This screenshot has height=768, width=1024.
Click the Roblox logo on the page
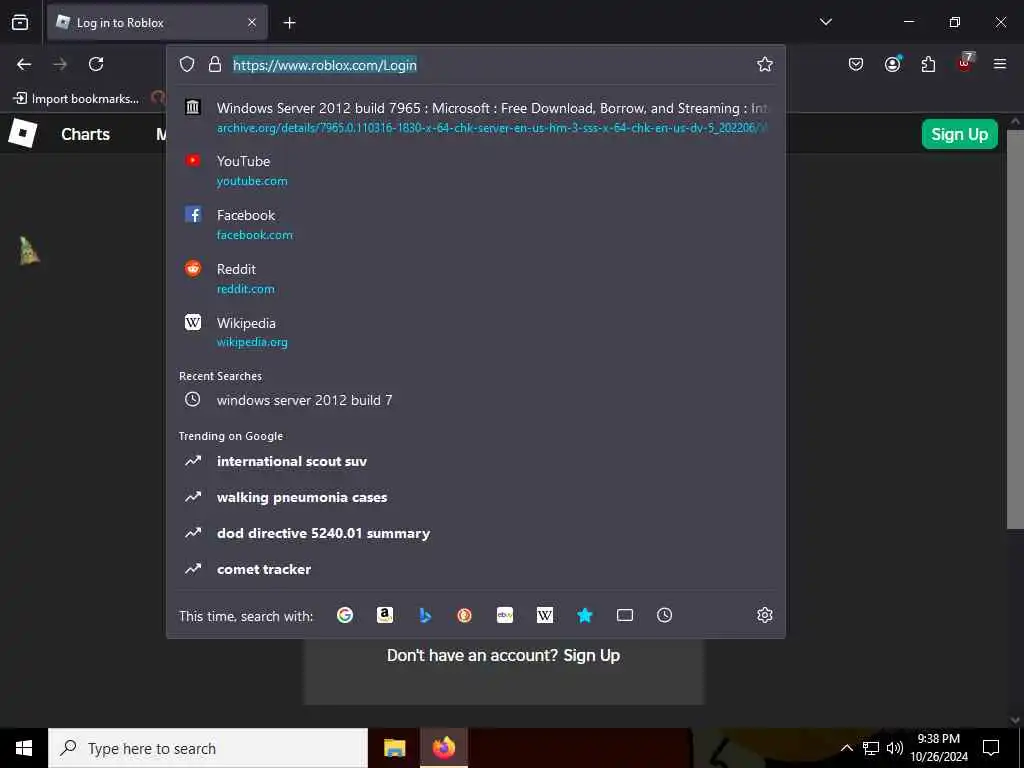point(23,134)
